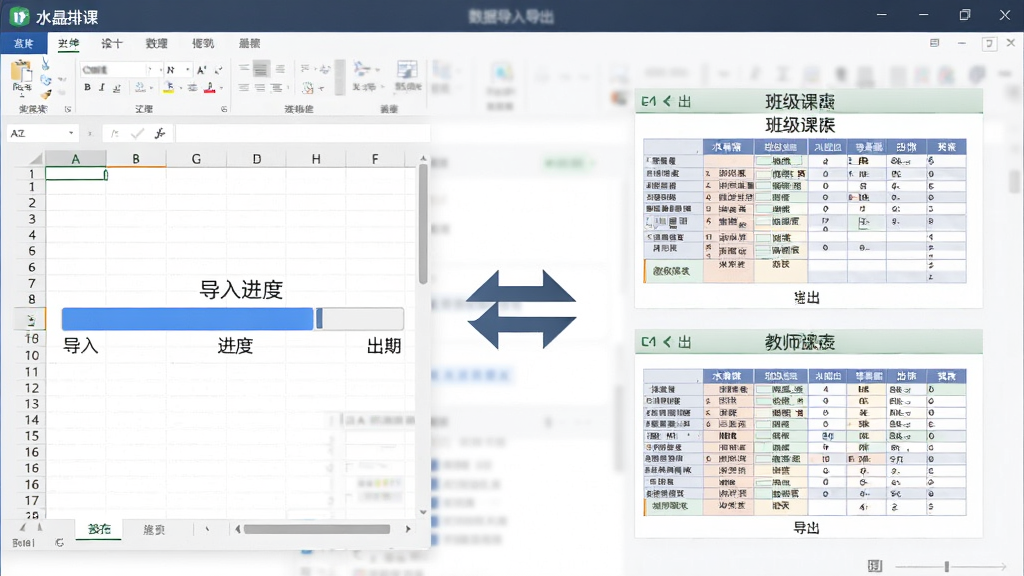The image size is (1024, 576).
Task: Click 导出 under the 班级课表 preview
Action: point(807,298)
